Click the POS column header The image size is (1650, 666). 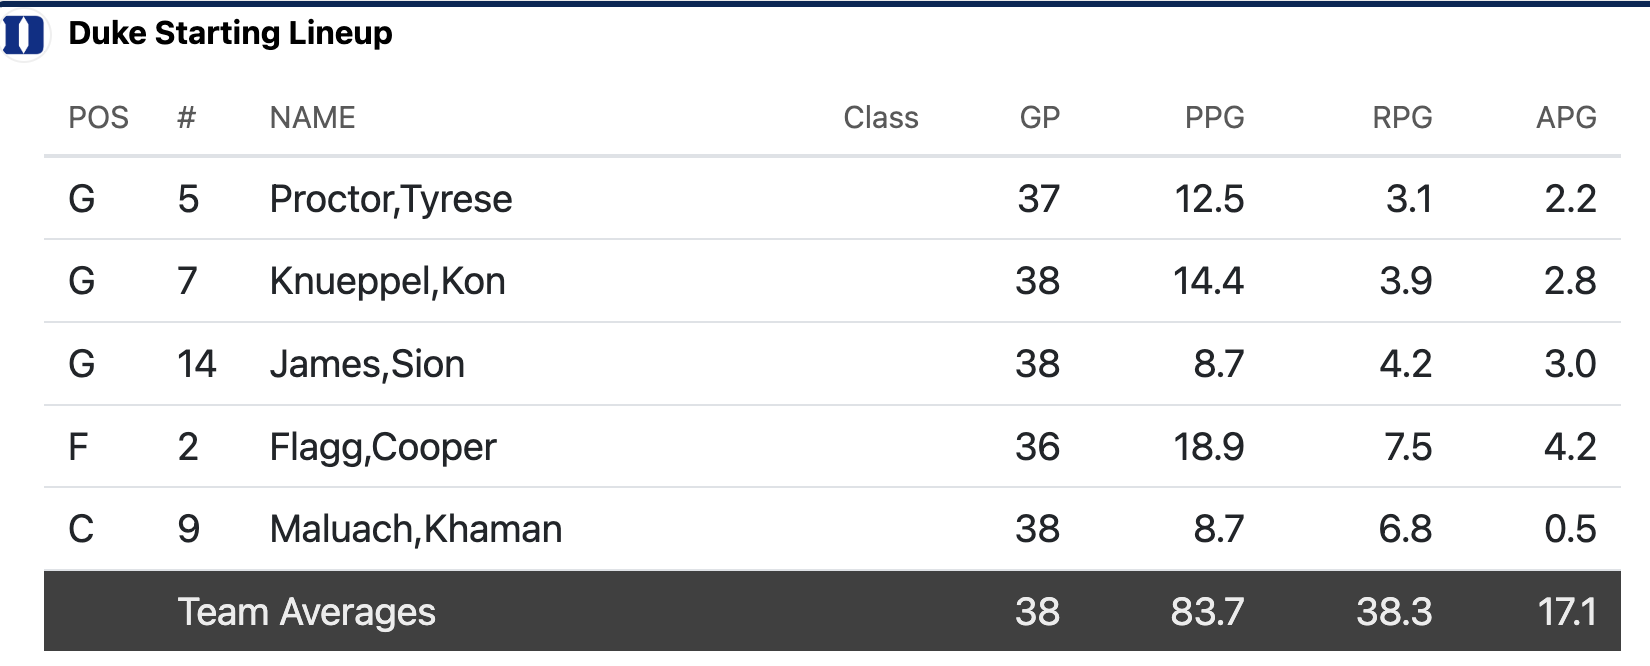tap(98, 118)
